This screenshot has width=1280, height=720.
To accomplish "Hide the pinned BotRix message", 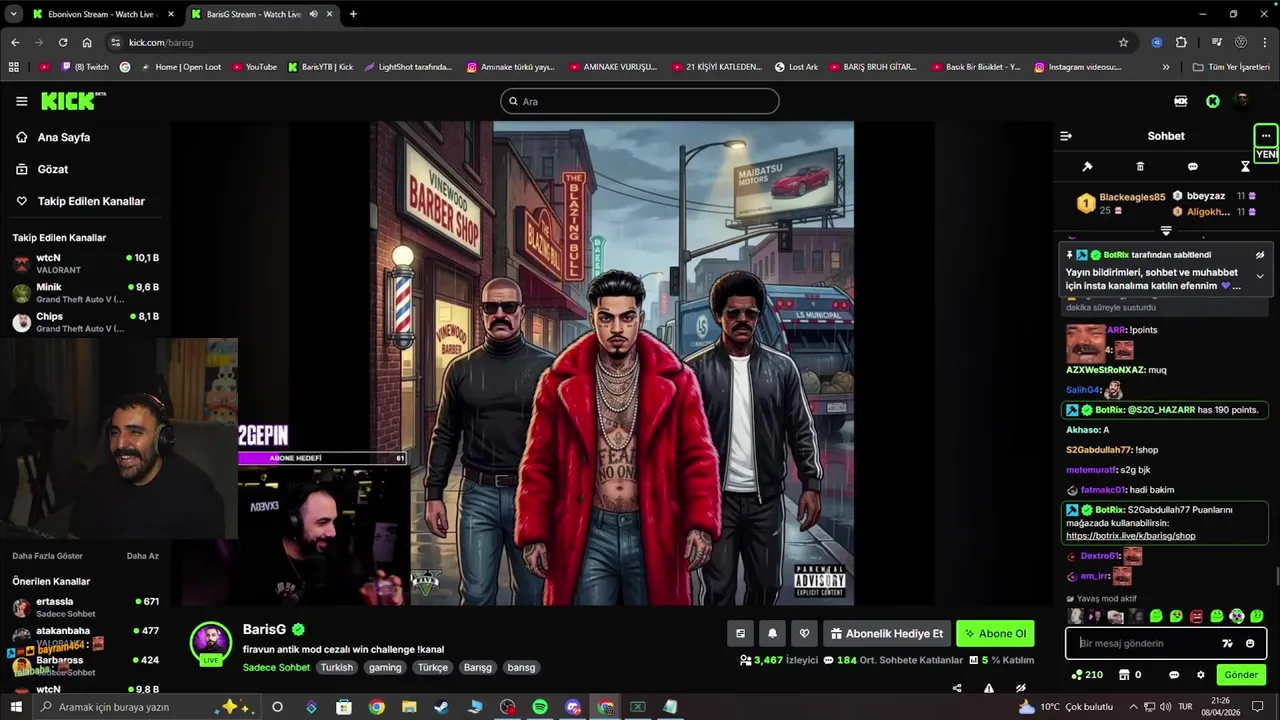I will pyautogui.click(x=1260, y=255).
